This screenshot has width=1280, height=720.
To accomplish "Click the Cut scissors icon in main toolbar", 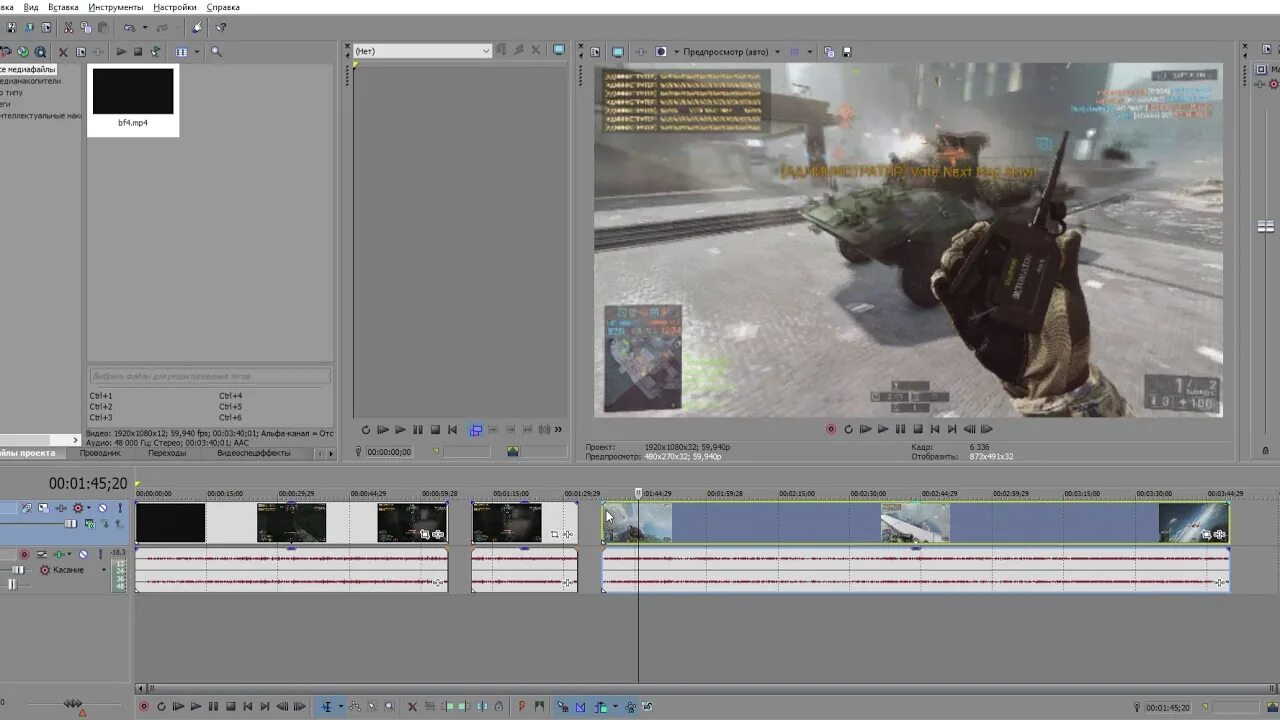I will (68, 27).
